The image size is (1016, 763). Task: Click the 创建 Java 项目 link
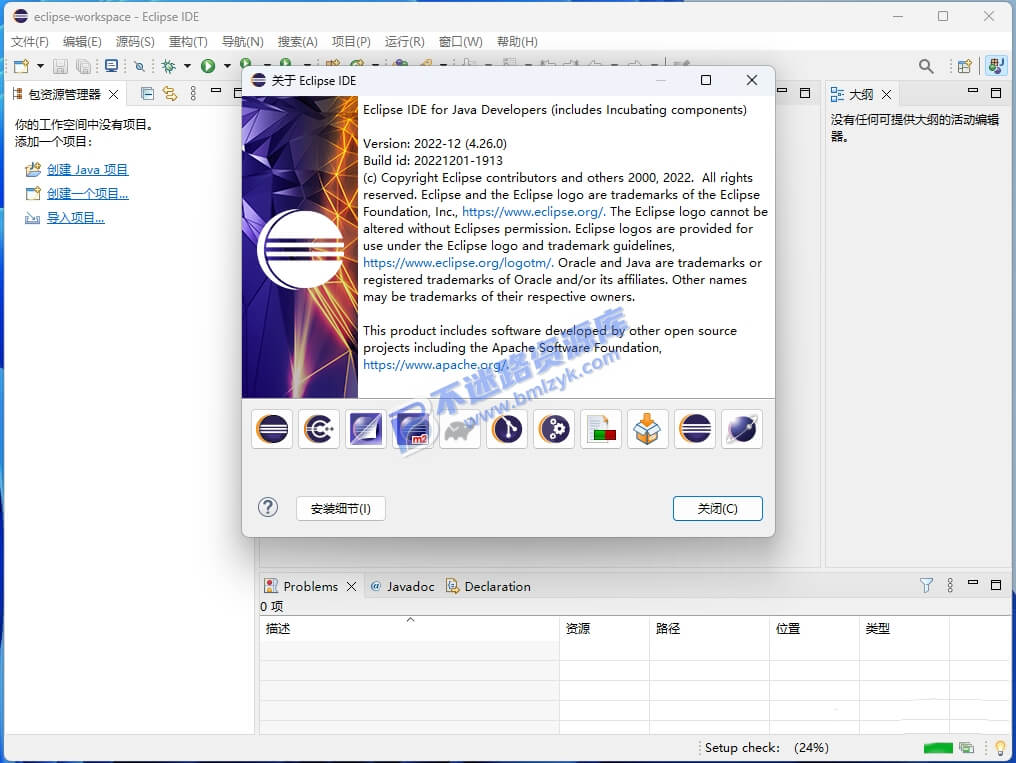(87, 170)
